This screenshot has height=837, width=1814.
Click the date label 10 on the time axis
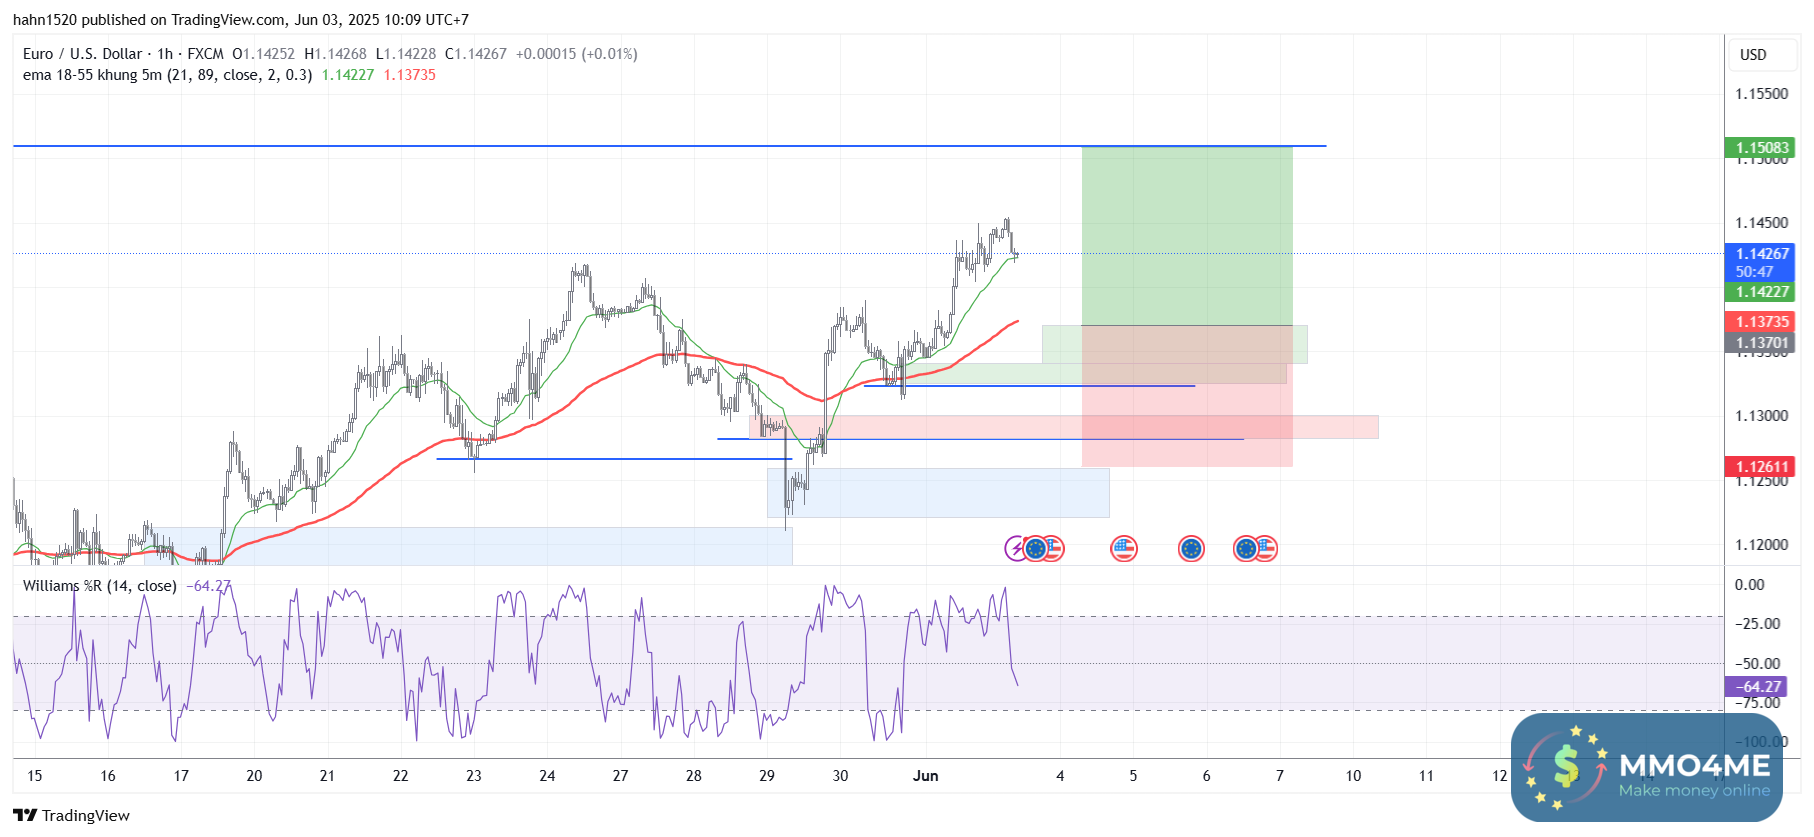tap(1353, 776)
